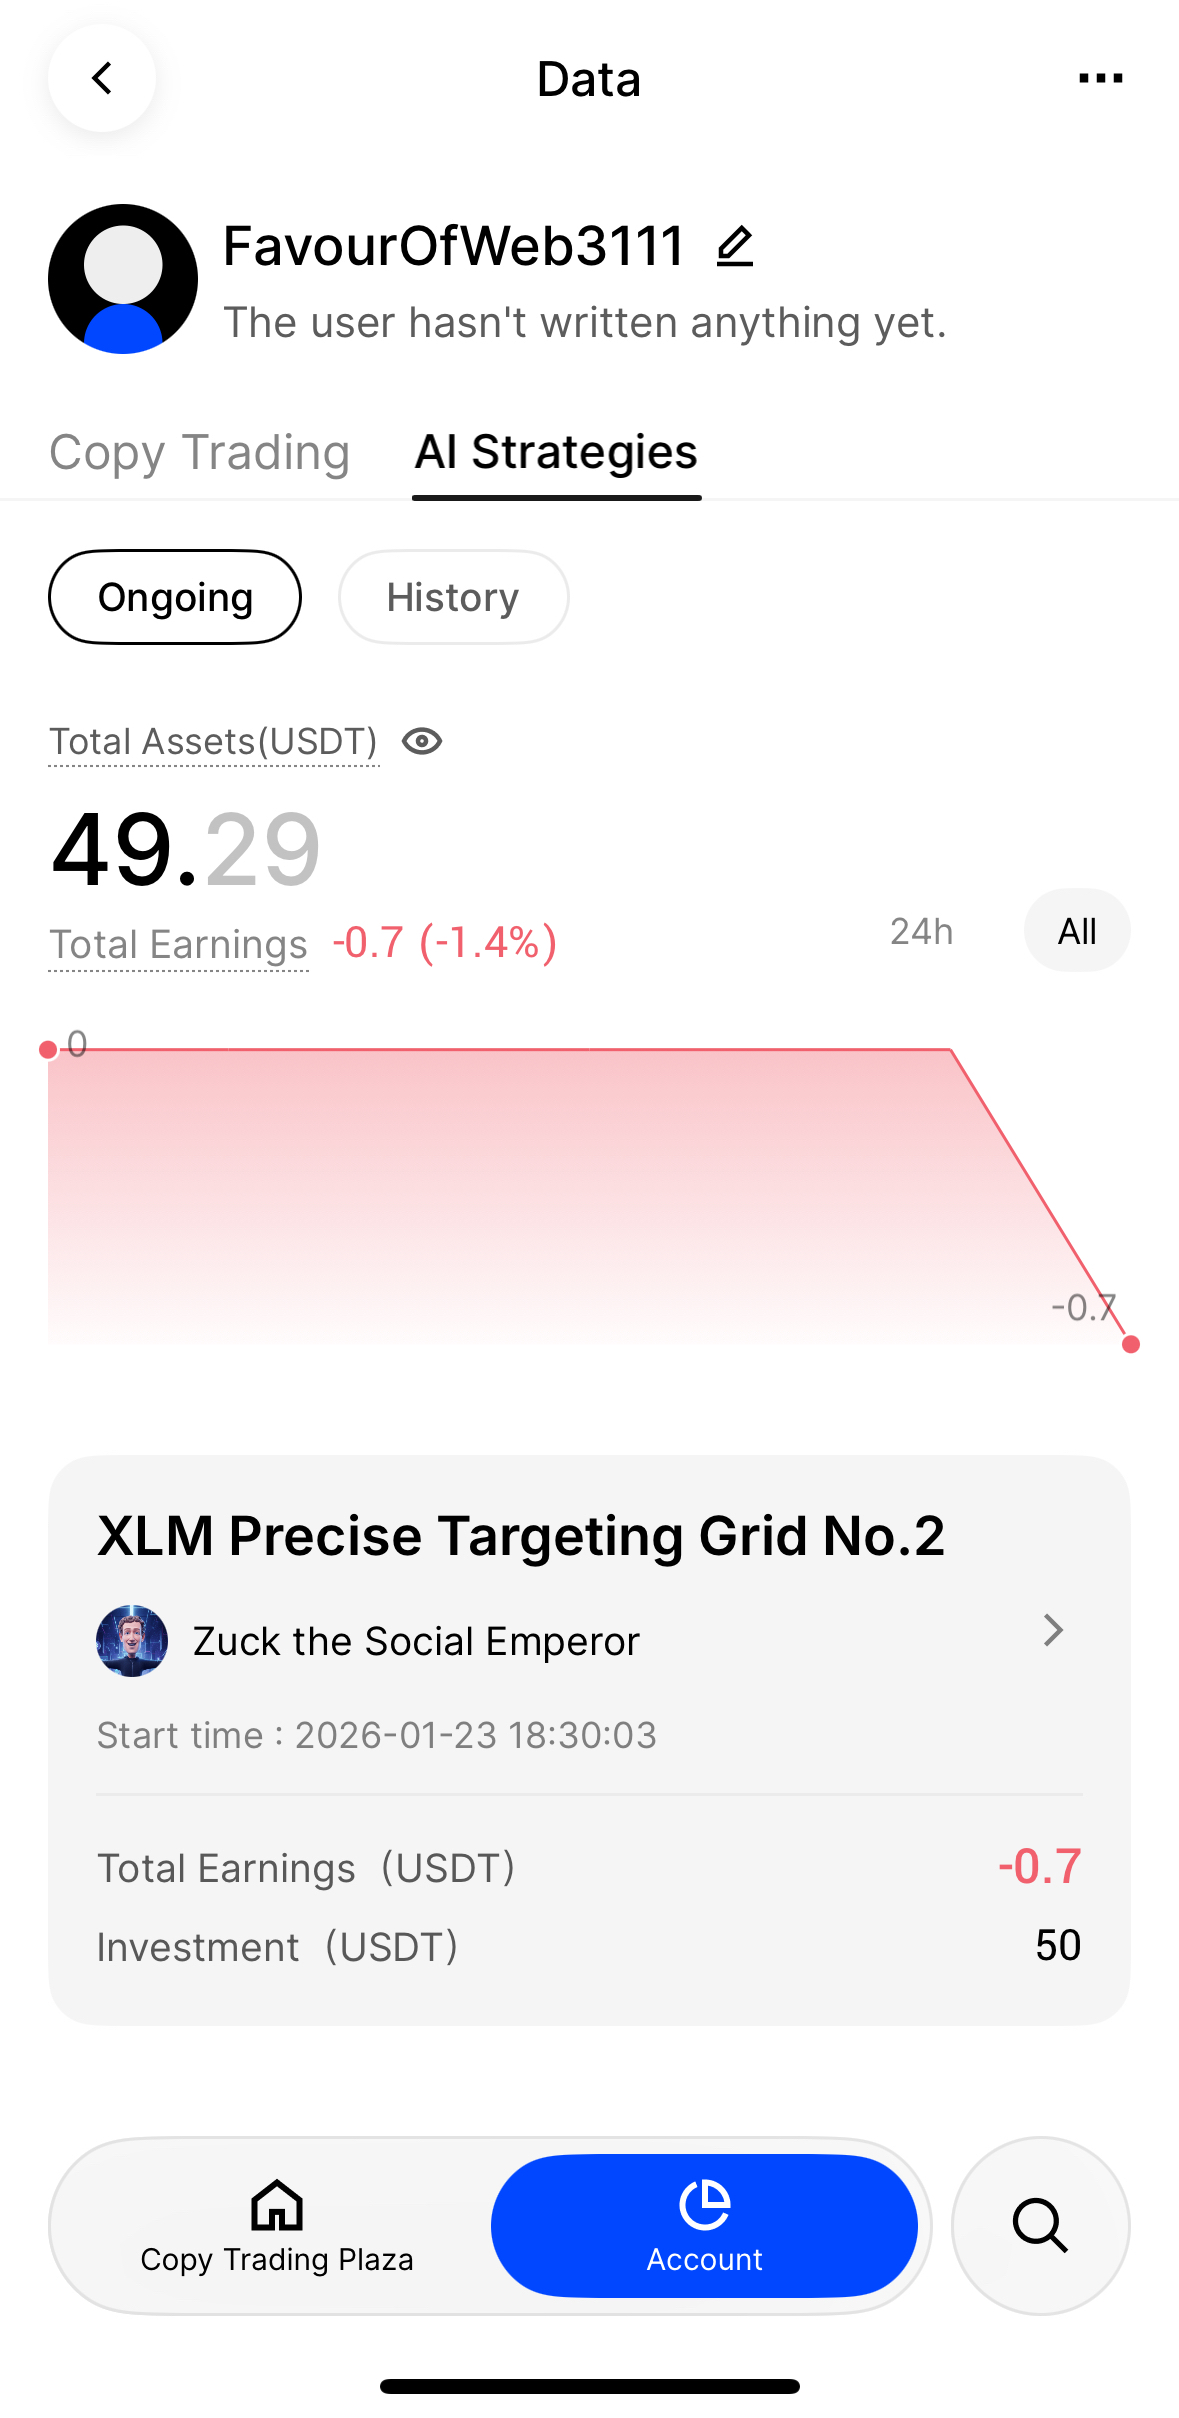Switch chart range to 24h

[921, 931]
